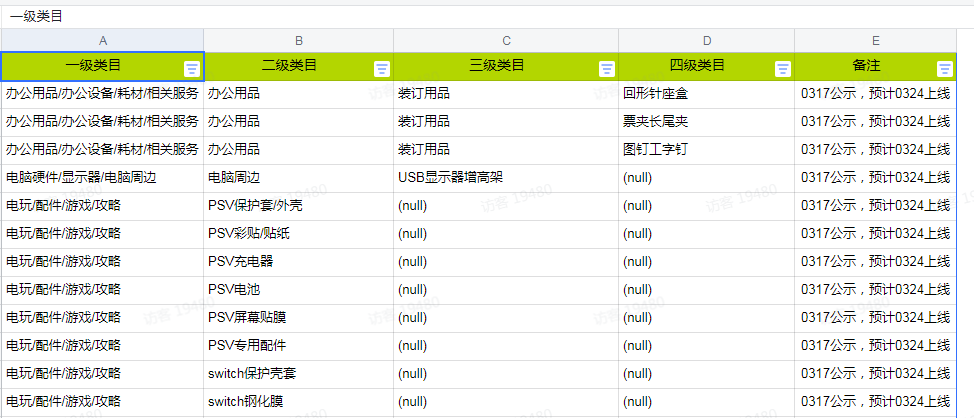
Task: Select column B header
Action: (299, 40)
